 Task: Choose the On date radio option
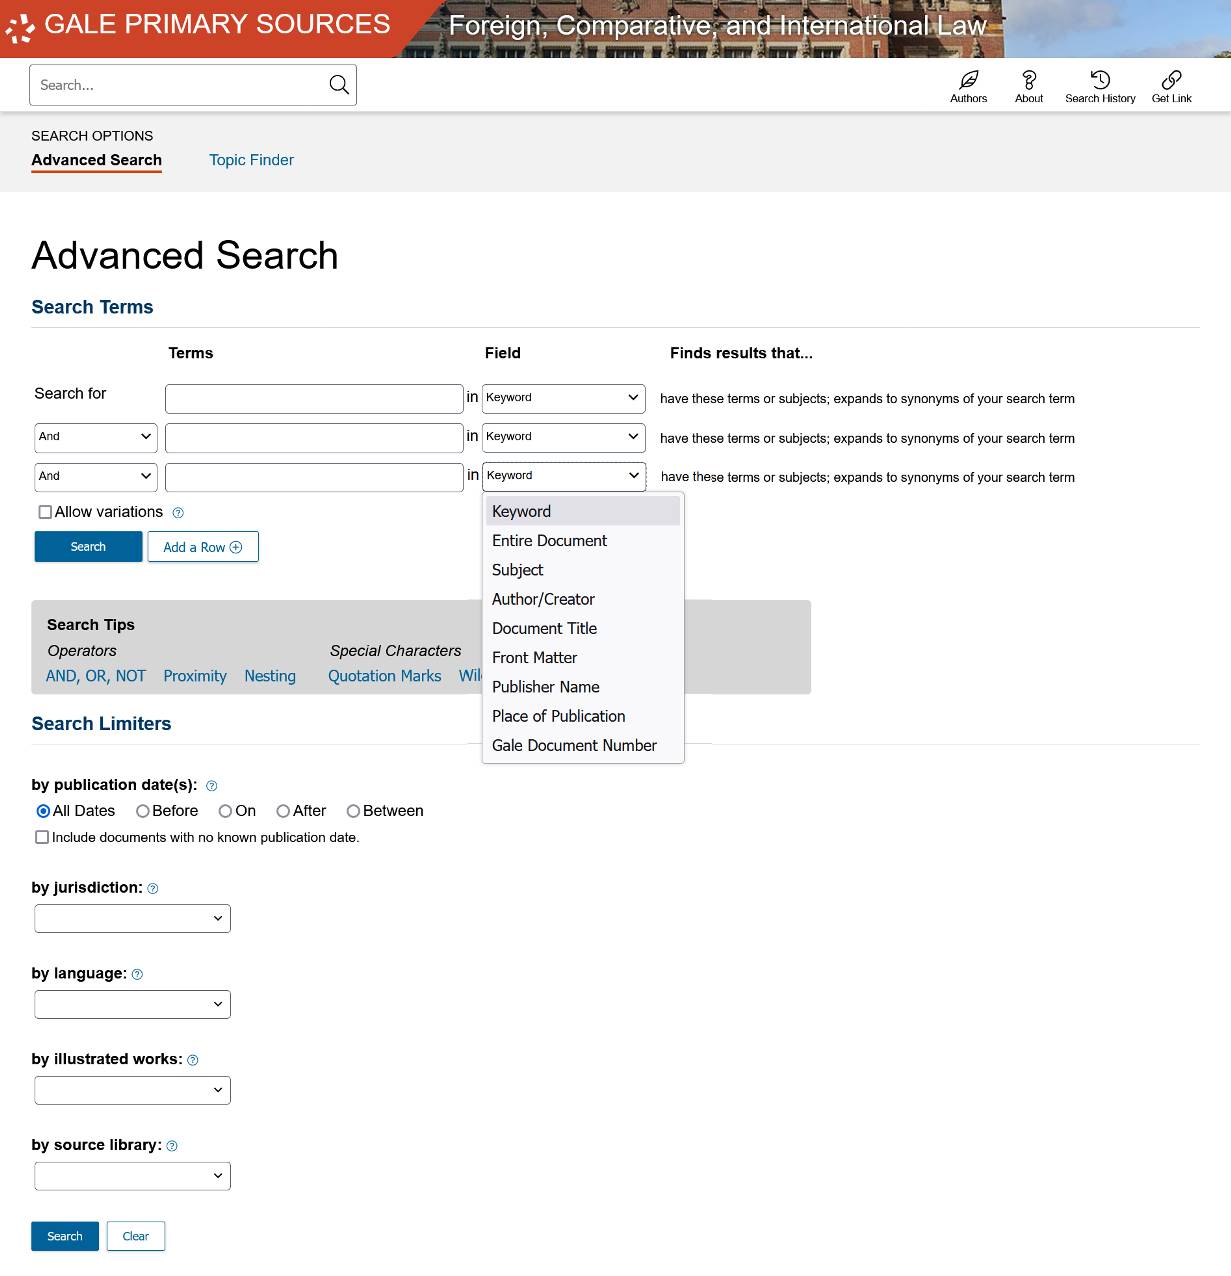coord(226,811)
